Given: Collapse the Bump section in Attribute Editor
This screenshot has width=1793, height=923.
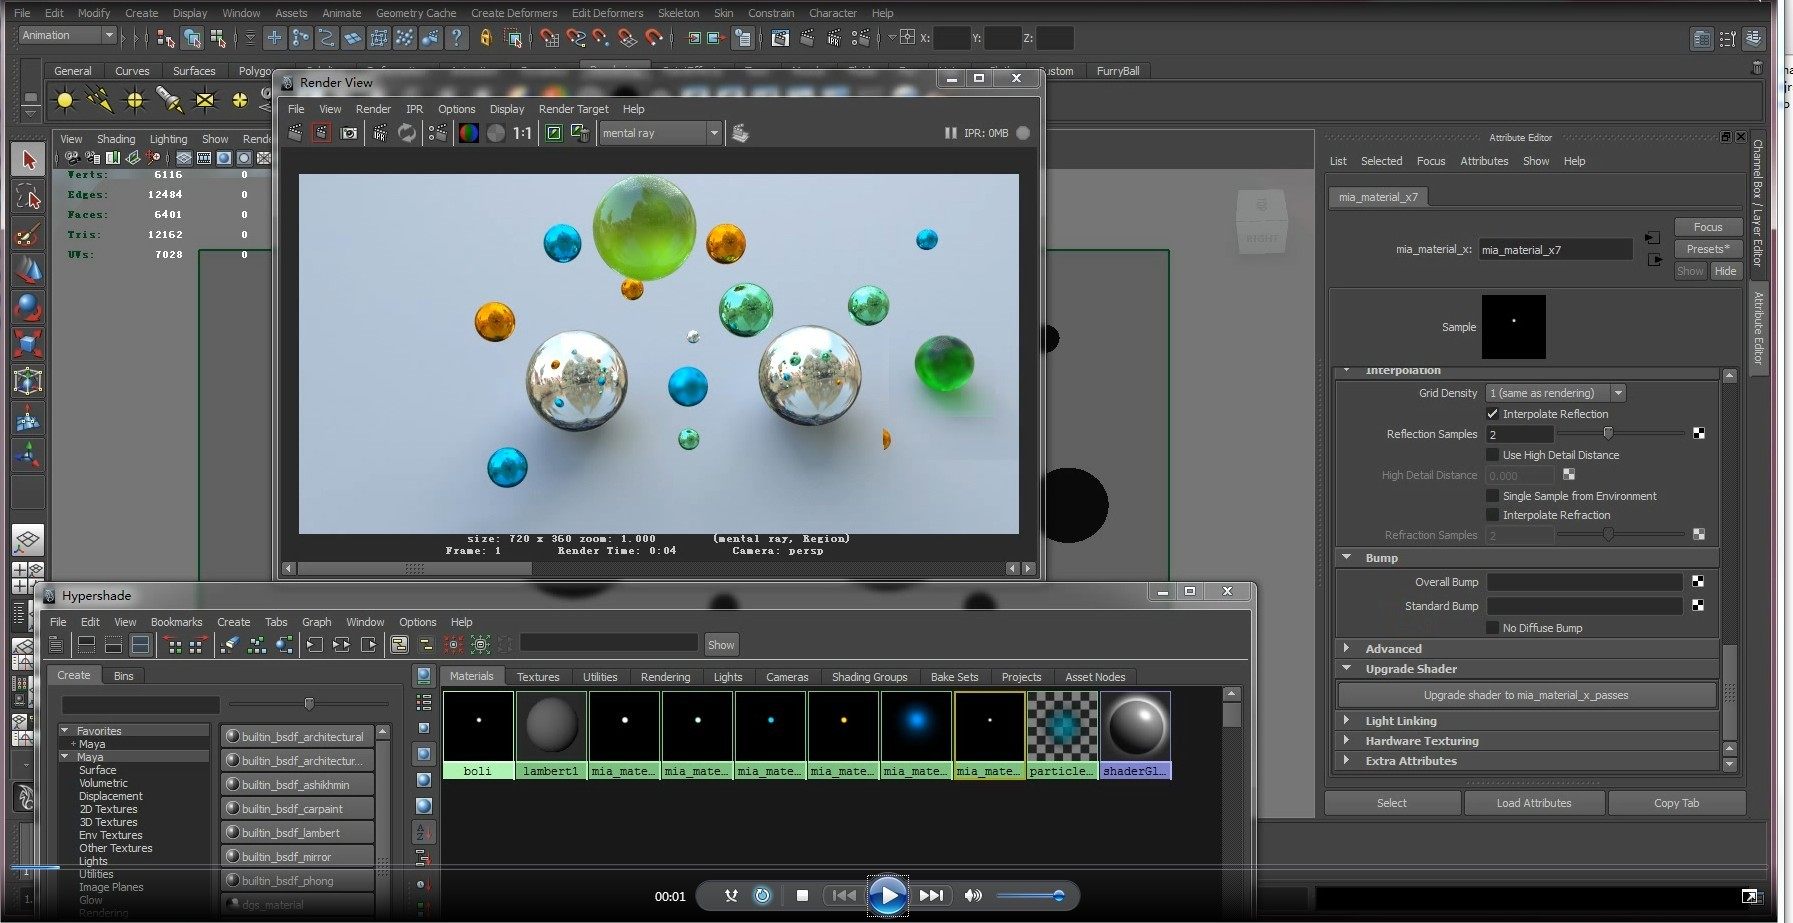Looking at the screenshot, I should coord(1347,557).
